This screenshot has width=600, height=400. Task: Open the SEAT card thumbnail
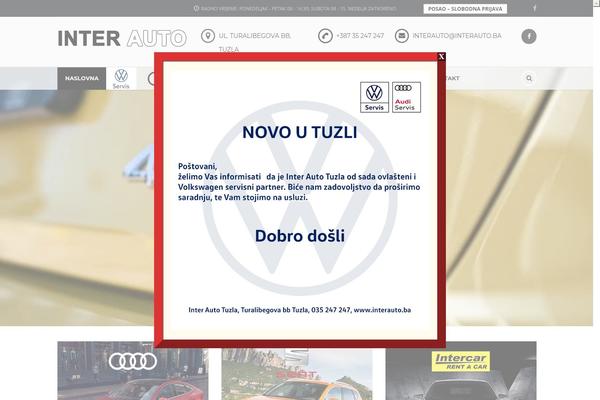click(x=297, y=373)
